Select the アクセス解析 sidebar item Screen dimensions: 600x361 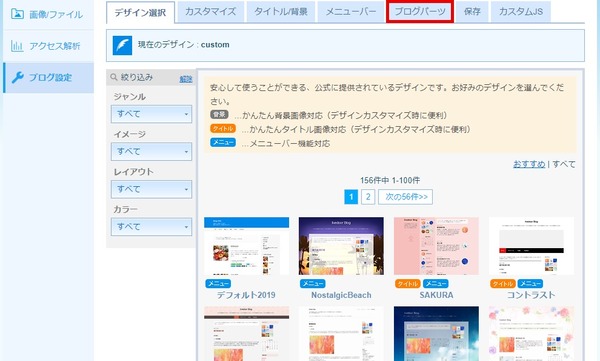point(48,46)
